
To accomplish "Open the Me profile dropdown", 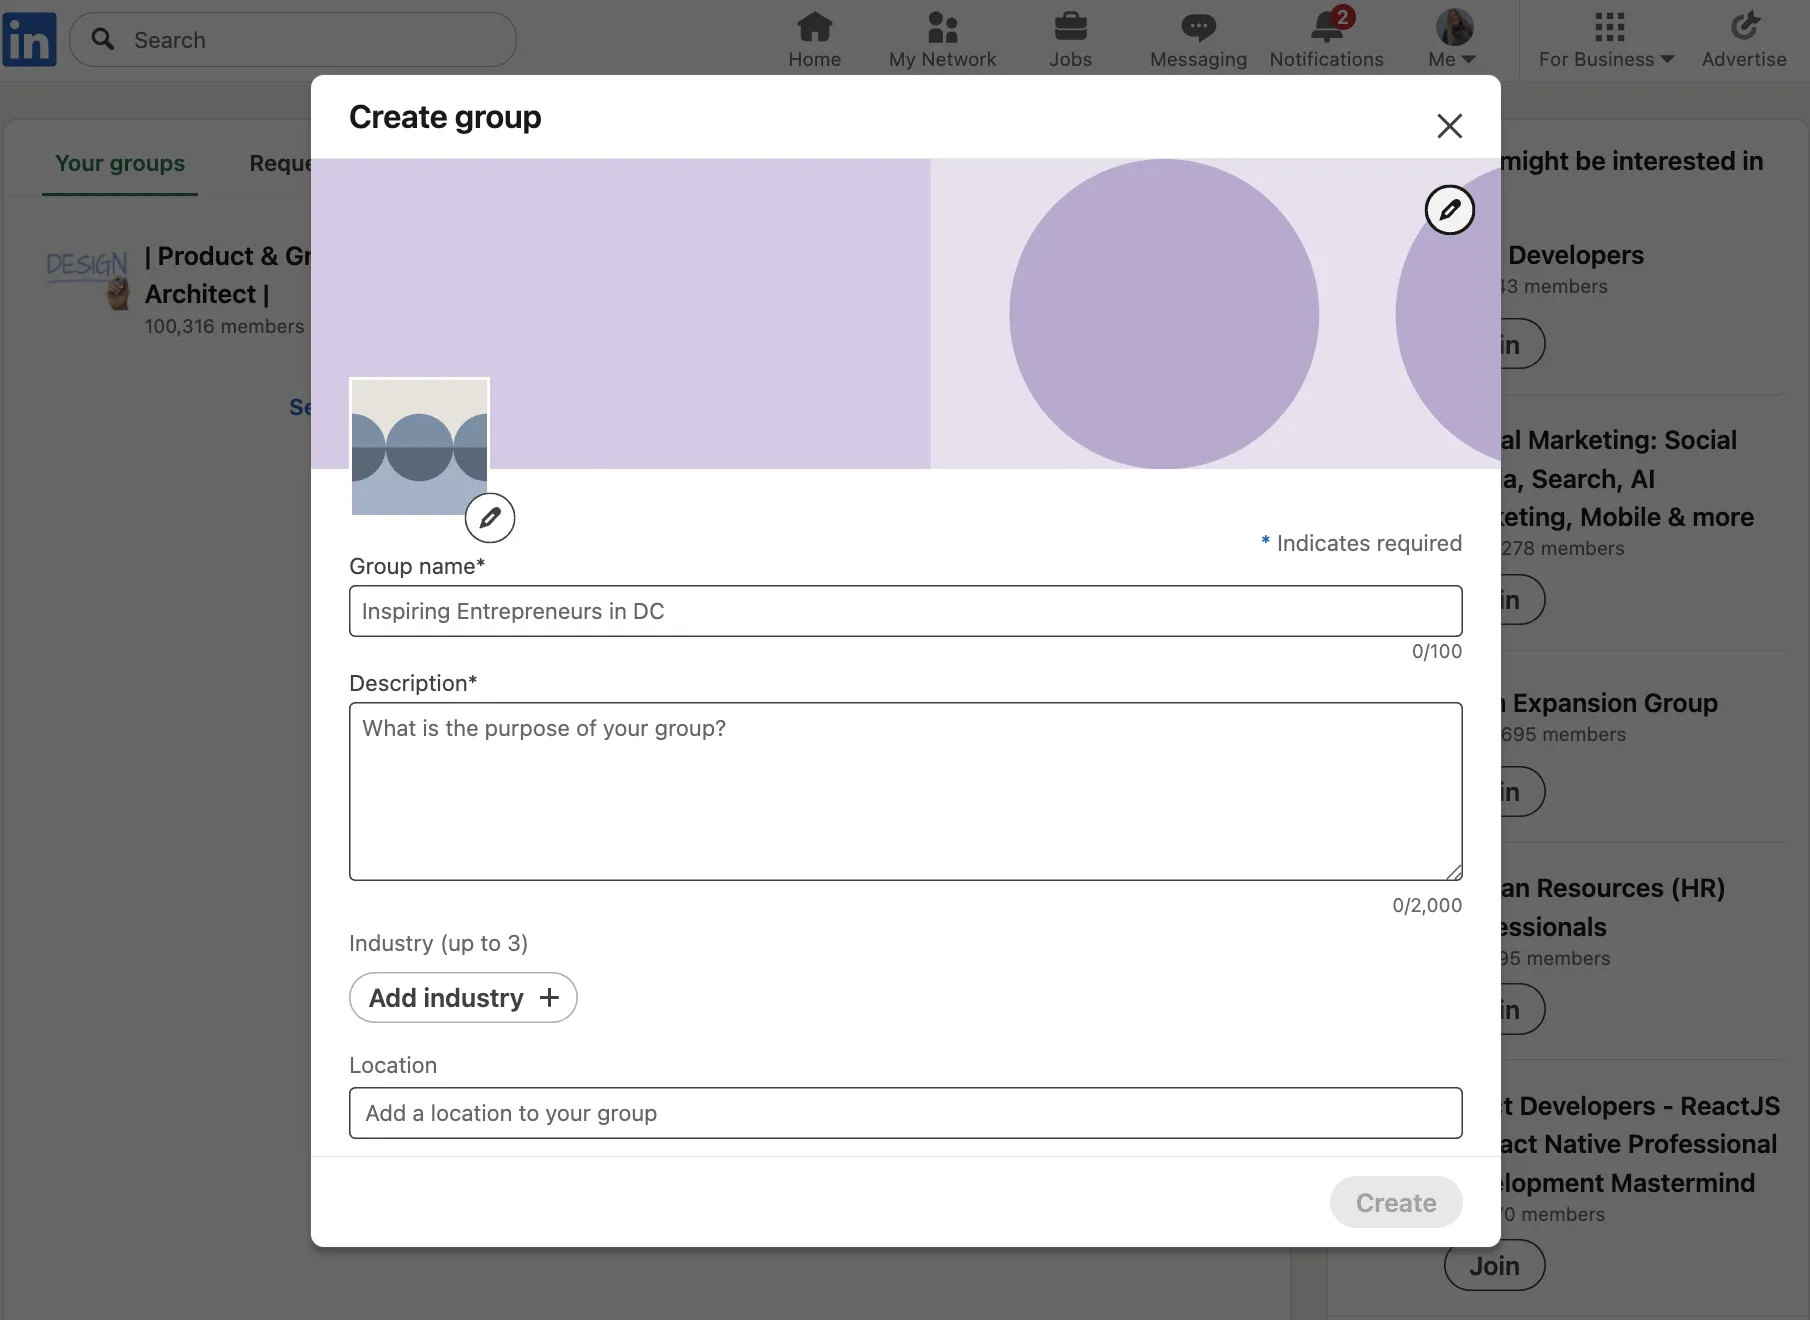I will (1451, 40).
